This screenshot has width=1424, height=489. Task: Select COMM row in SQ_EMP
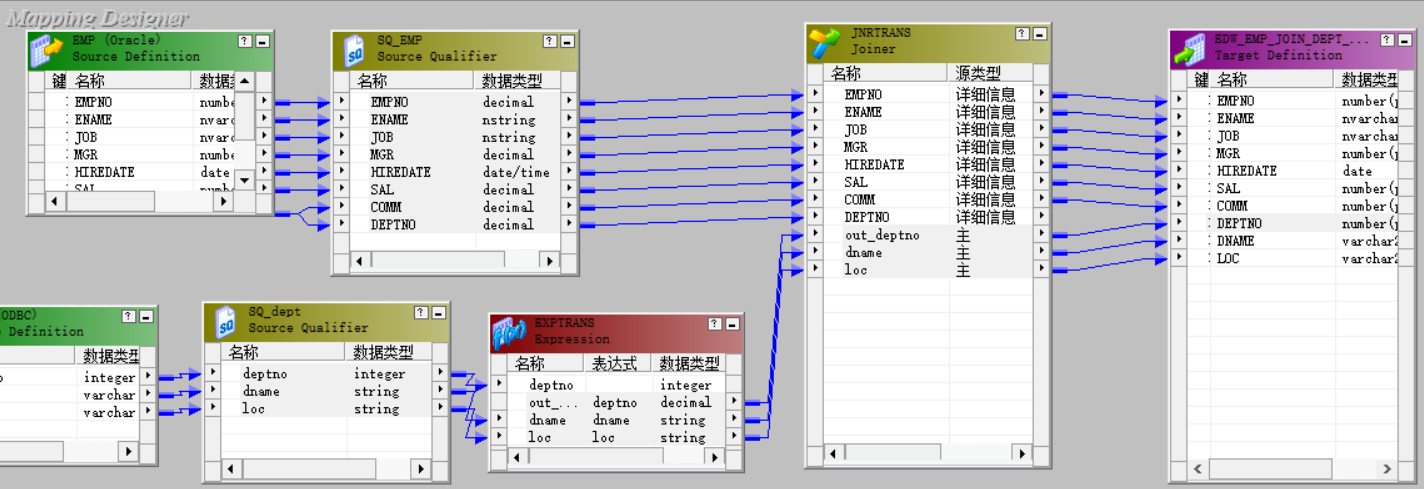pos(455,207)
